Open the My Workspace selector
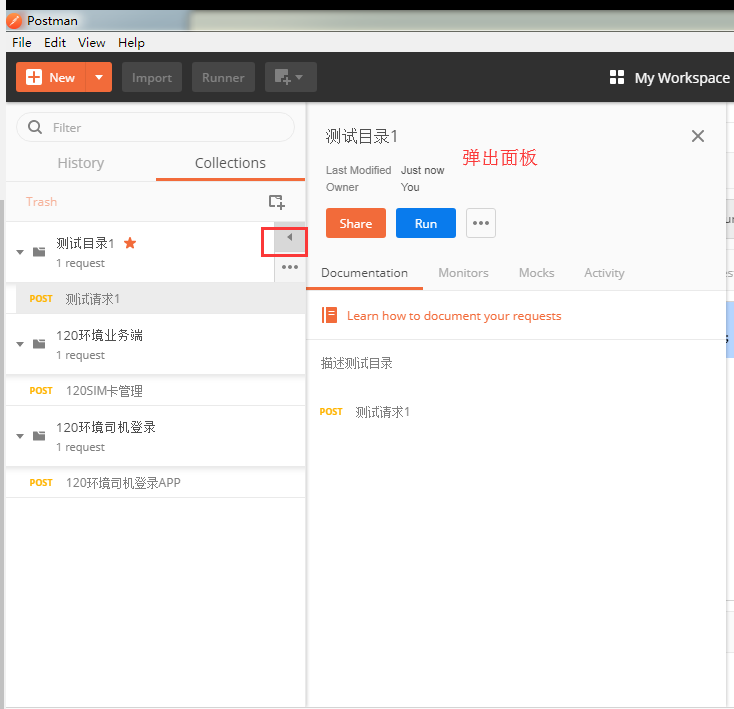 682,78
